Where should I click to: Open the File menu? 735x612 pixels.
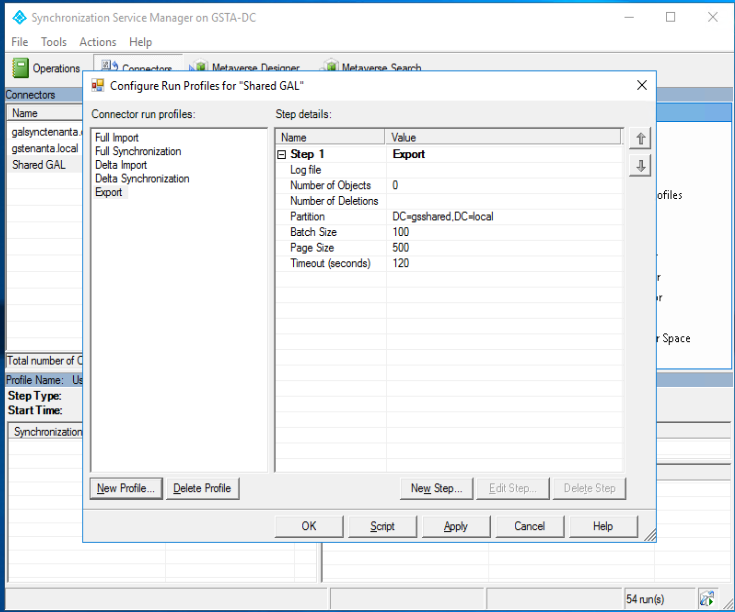point(20,42)
